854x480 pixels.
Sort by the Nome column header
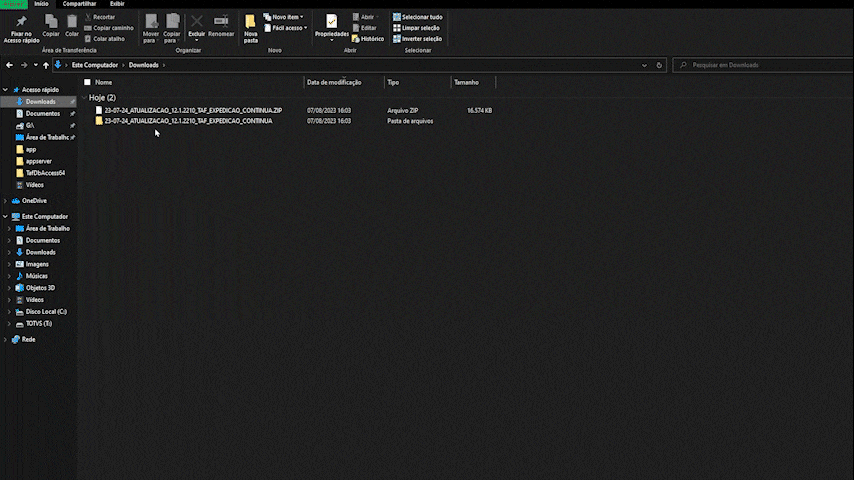(103, 82)
